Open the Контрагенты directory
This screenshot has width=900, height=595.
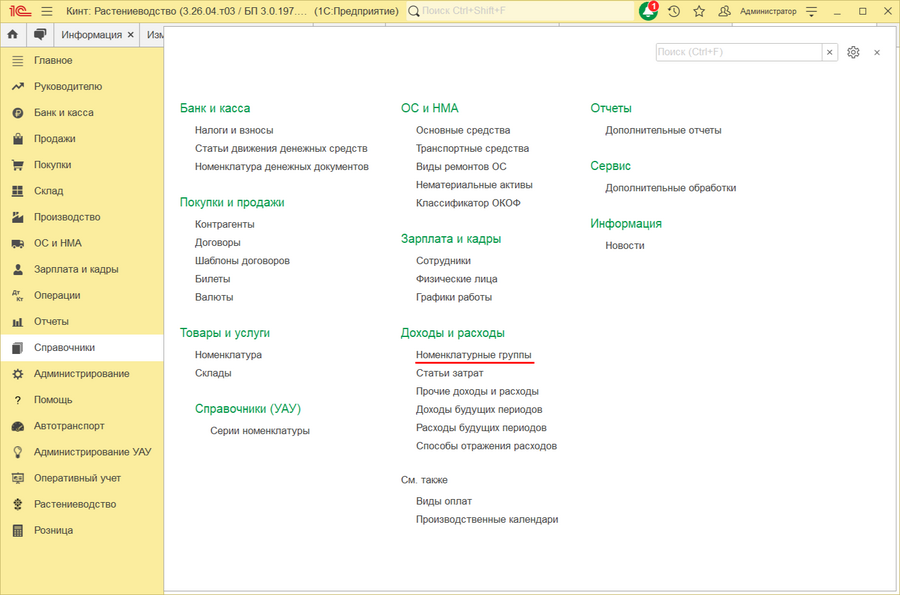224,224
